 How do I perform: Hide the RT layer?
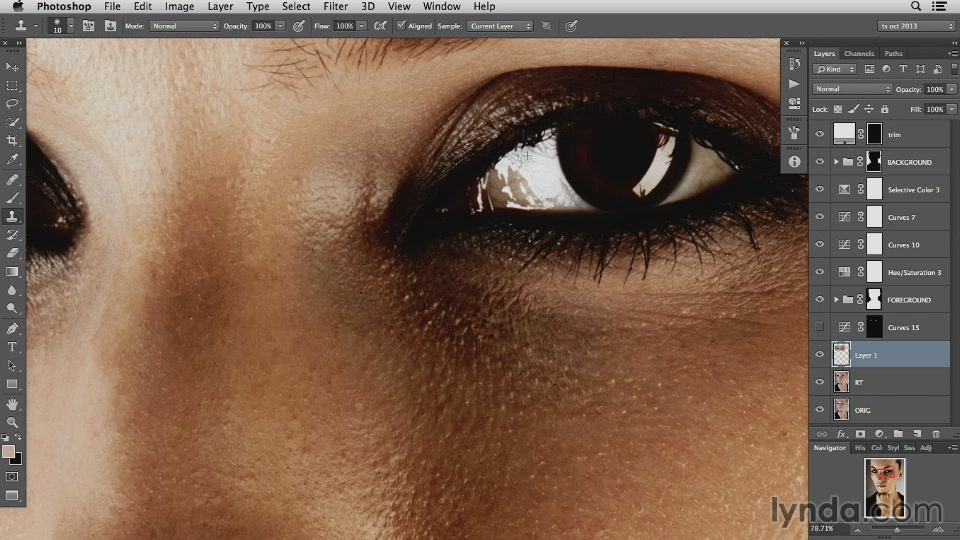click(819, 382)
